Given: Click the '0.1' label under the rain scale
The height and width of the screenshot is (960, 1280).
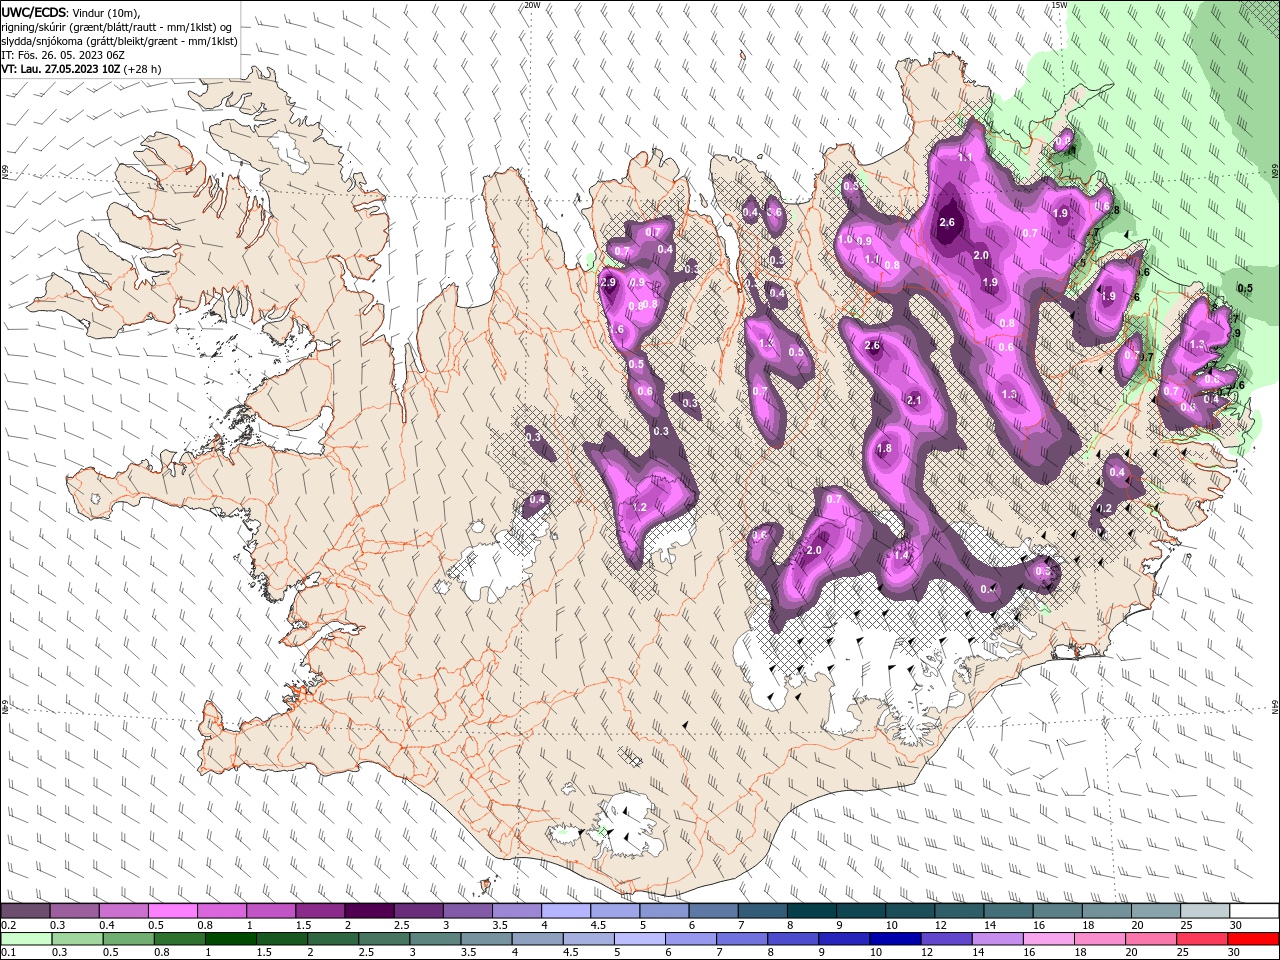Looking at the screenshot, I should point(8,953).
